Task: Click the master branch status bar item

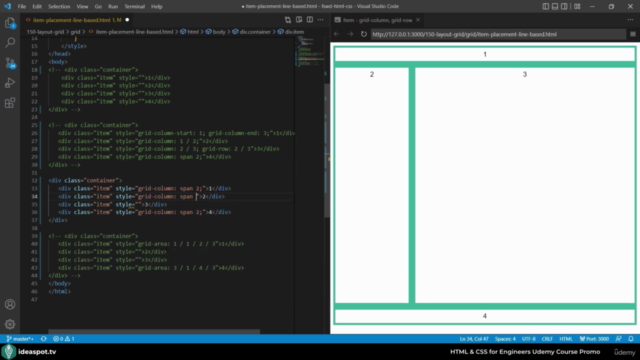Action: [x=20, y=339]
